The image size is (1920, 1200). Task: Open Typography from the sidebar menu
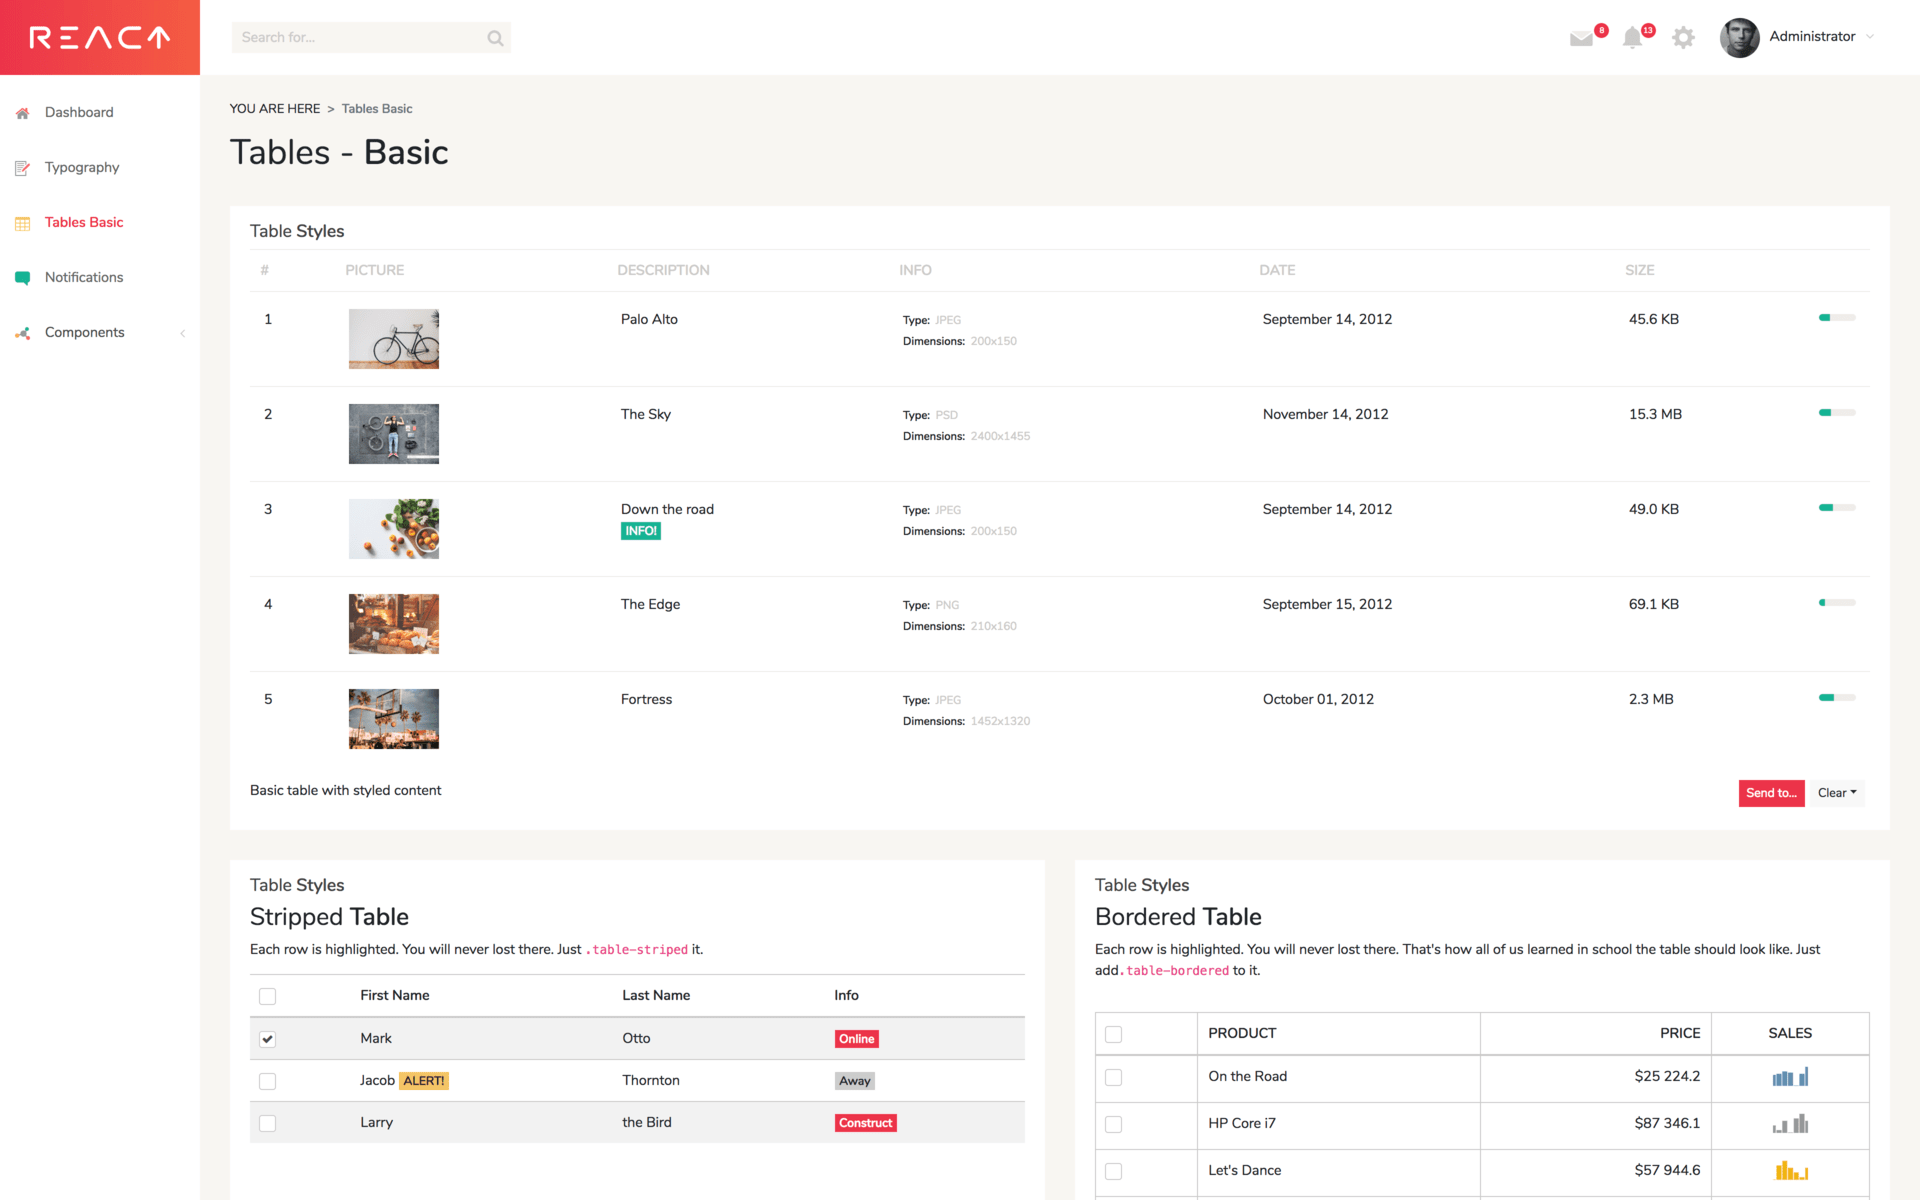click(82, 167)
